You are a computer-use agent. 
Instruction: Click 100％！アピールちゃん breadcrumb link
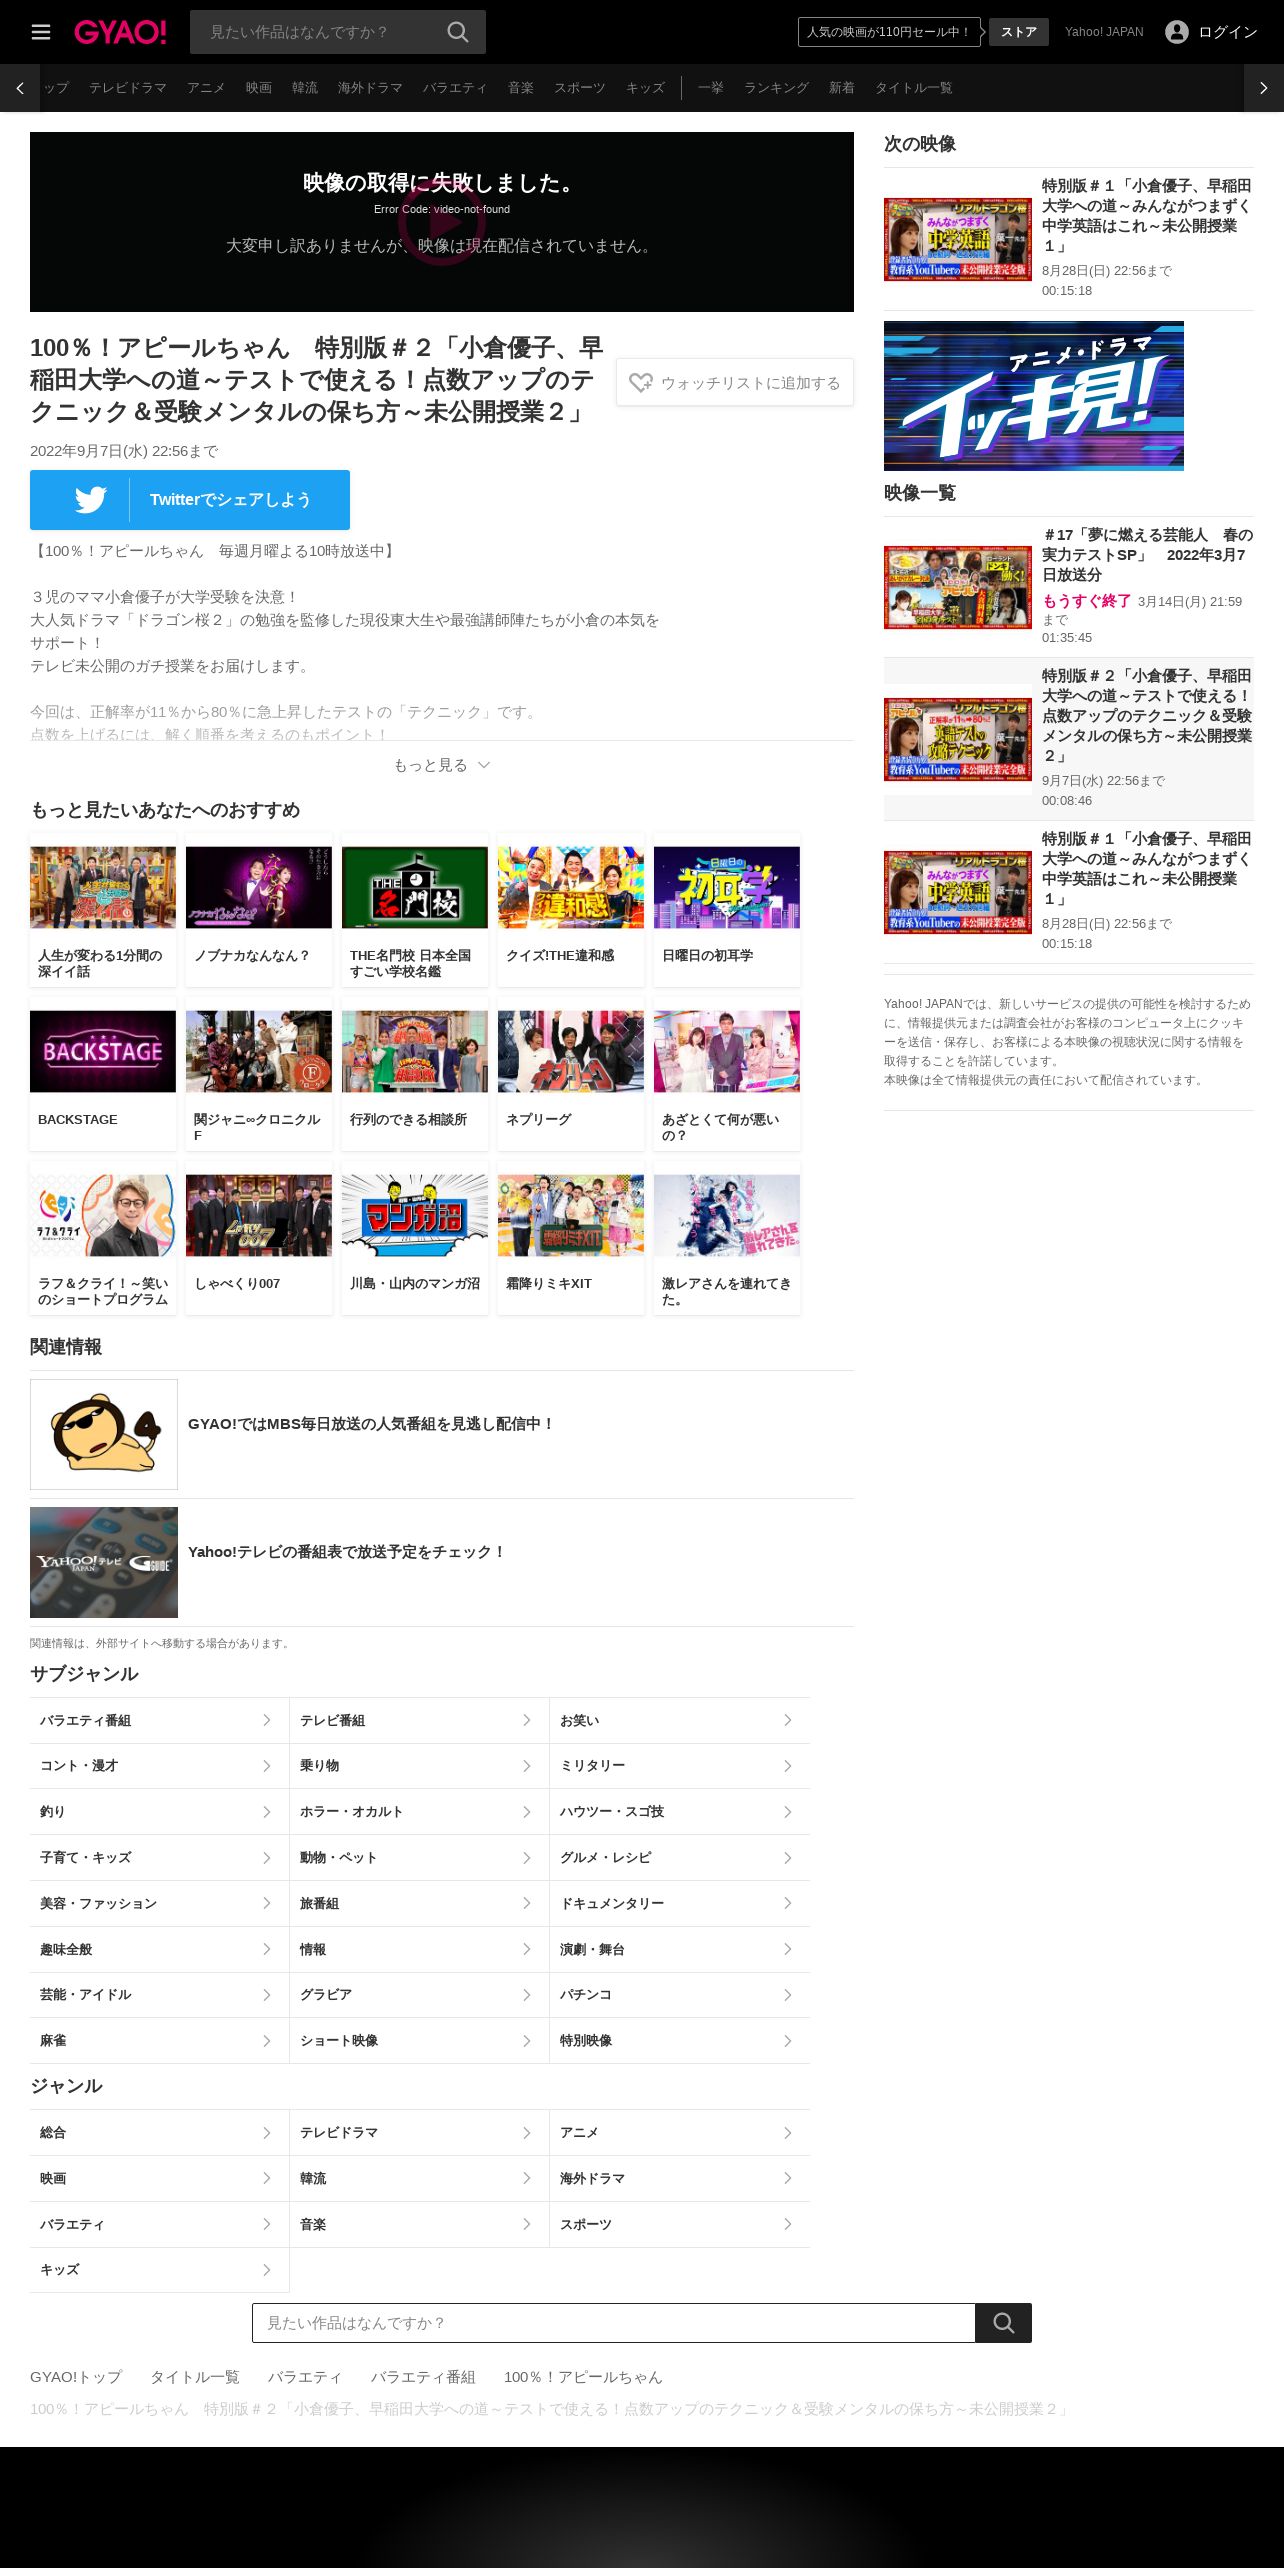[583, 2377]
